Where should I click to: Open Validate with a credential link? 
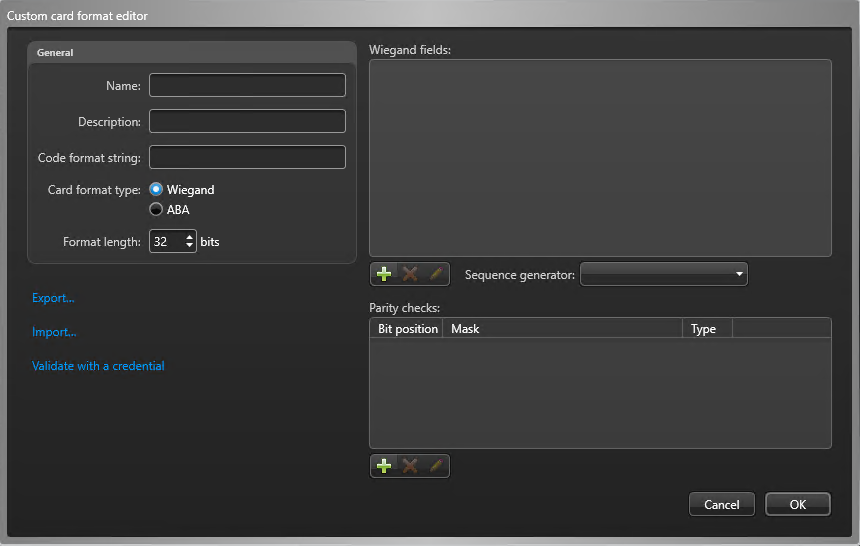coord(98,366)
